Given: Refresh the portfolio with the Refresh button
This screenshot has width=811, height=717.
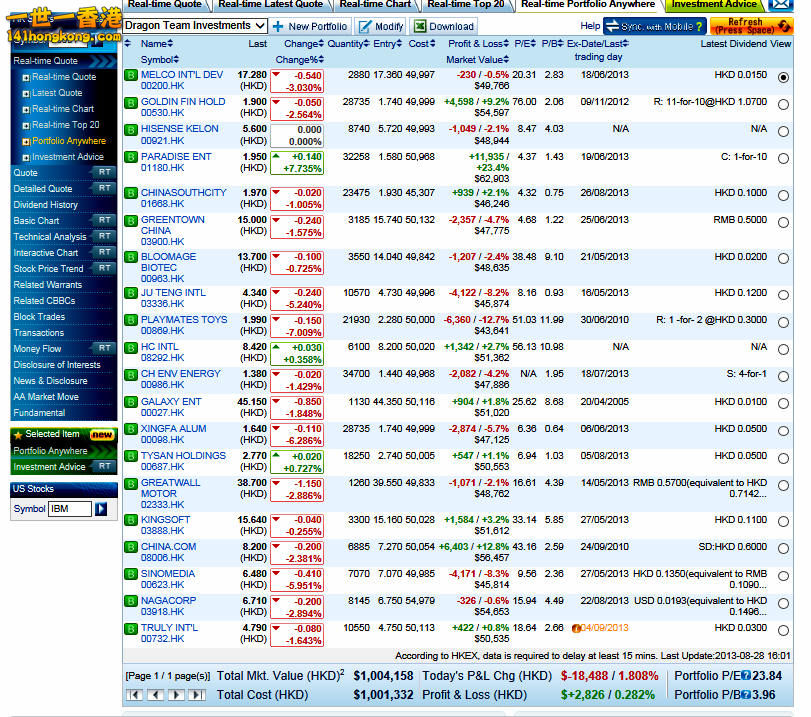Looking at the screenshot, I should point(752,26).
